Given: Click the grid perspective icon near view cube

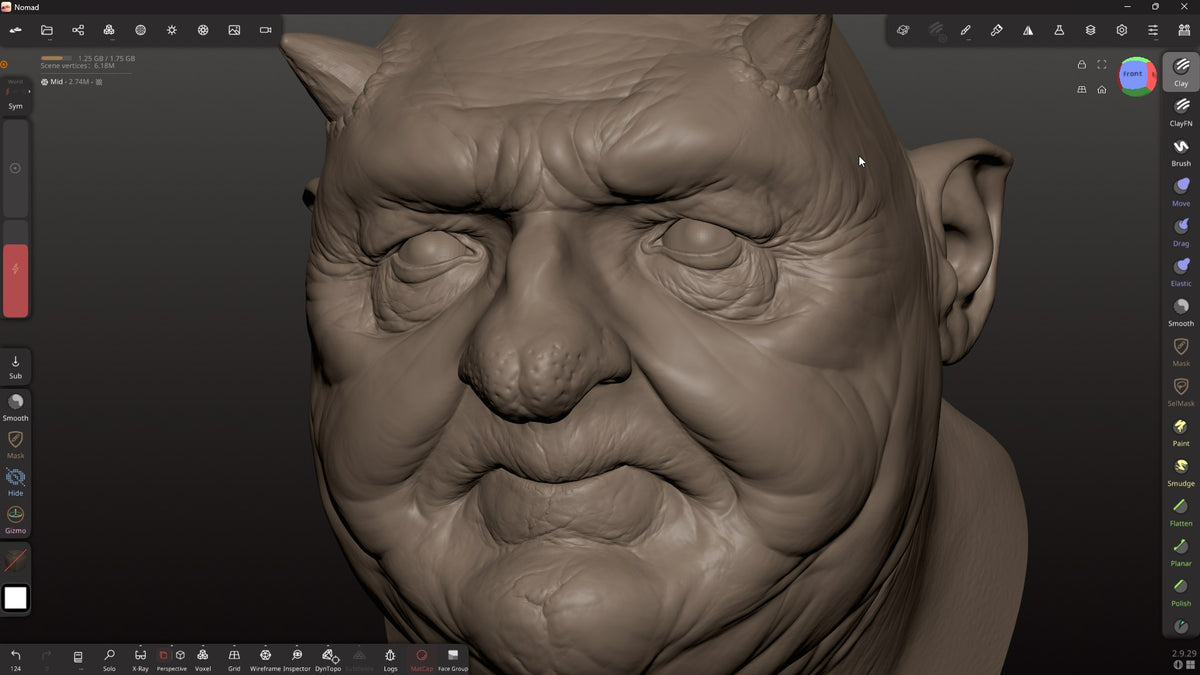Looking at the screenshot, I should [x=1081, y=89].
